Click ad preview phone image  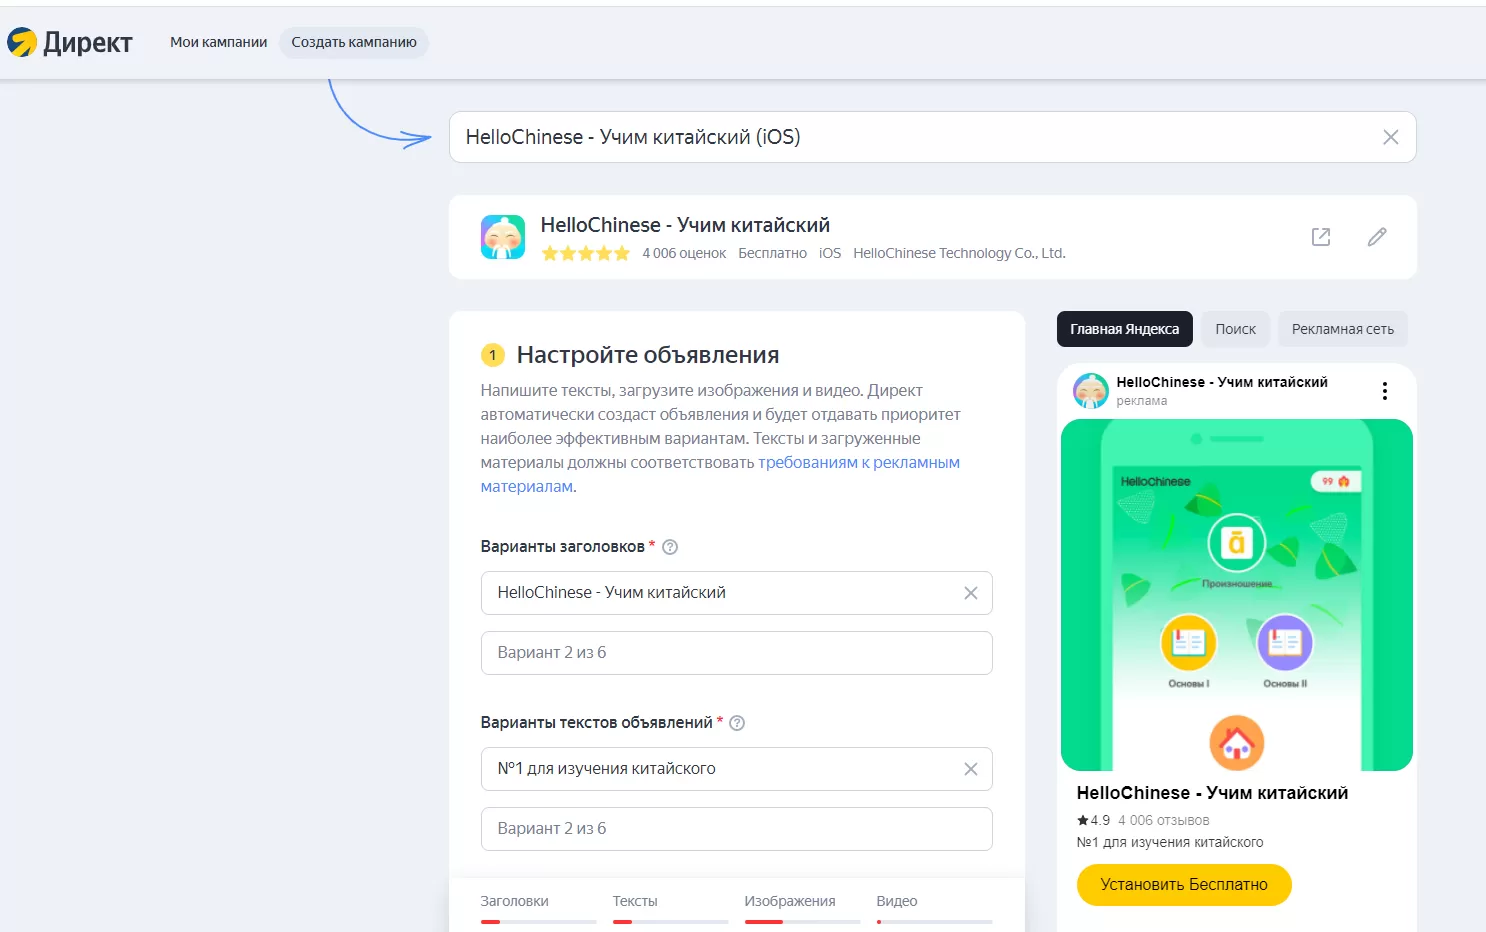pos(1236,595)
